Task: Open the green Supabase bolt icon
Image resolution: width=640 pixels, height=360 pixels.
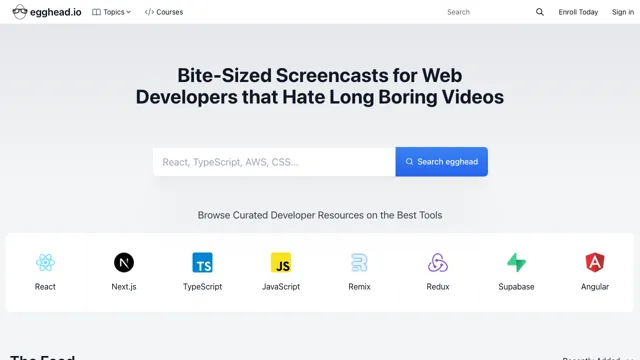Action: (516, 262)
